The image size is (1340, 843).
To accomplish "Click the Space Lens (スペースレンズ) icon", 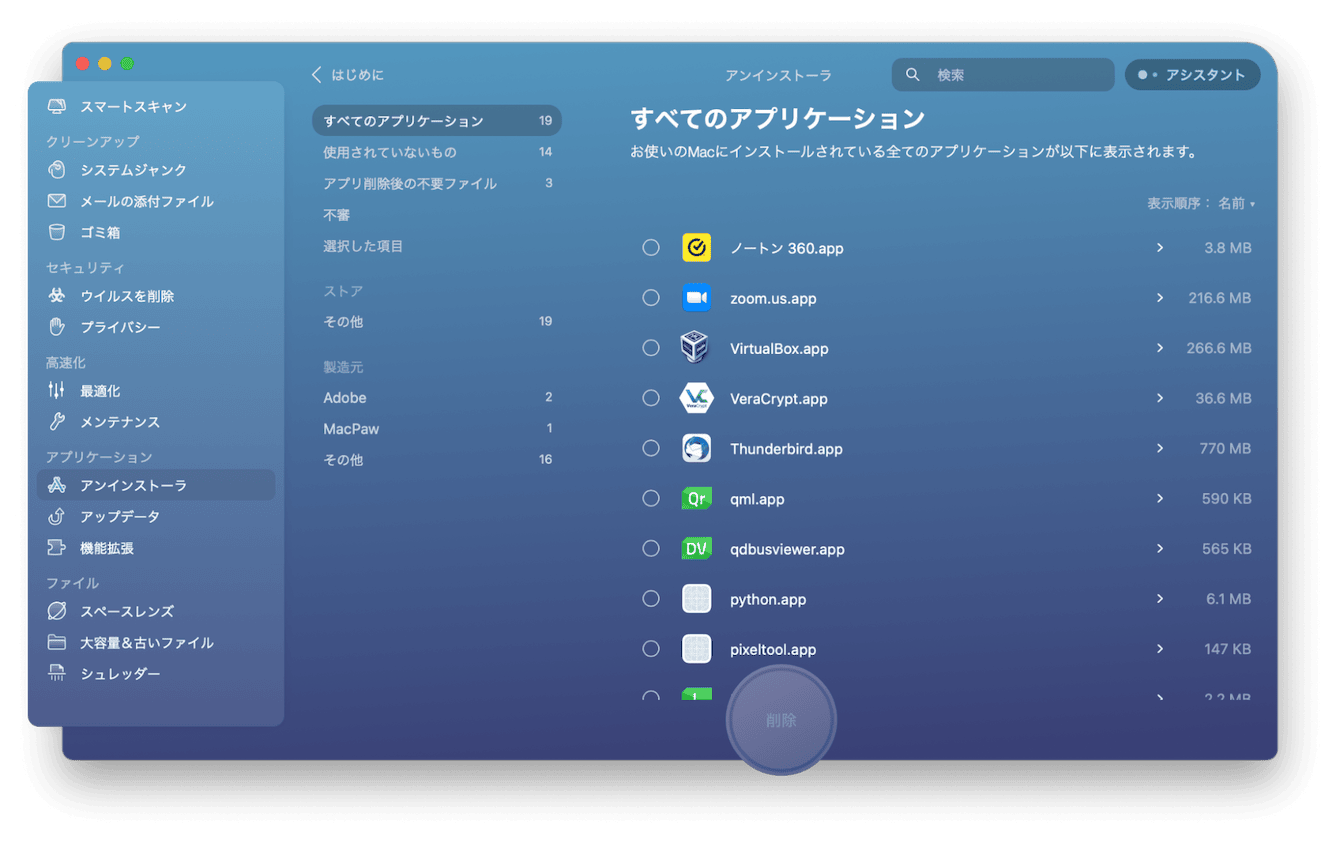I will tap(58, 611).
